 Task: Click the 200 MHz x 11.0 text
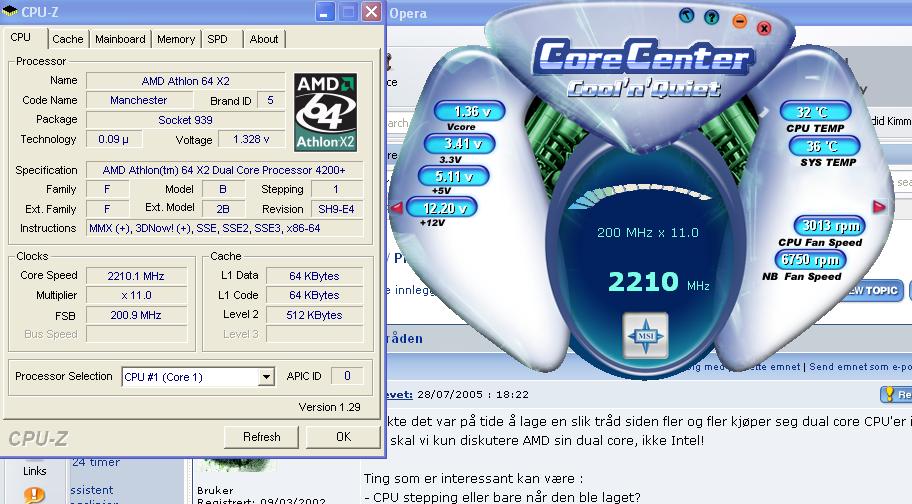click(x=647, y=233)
